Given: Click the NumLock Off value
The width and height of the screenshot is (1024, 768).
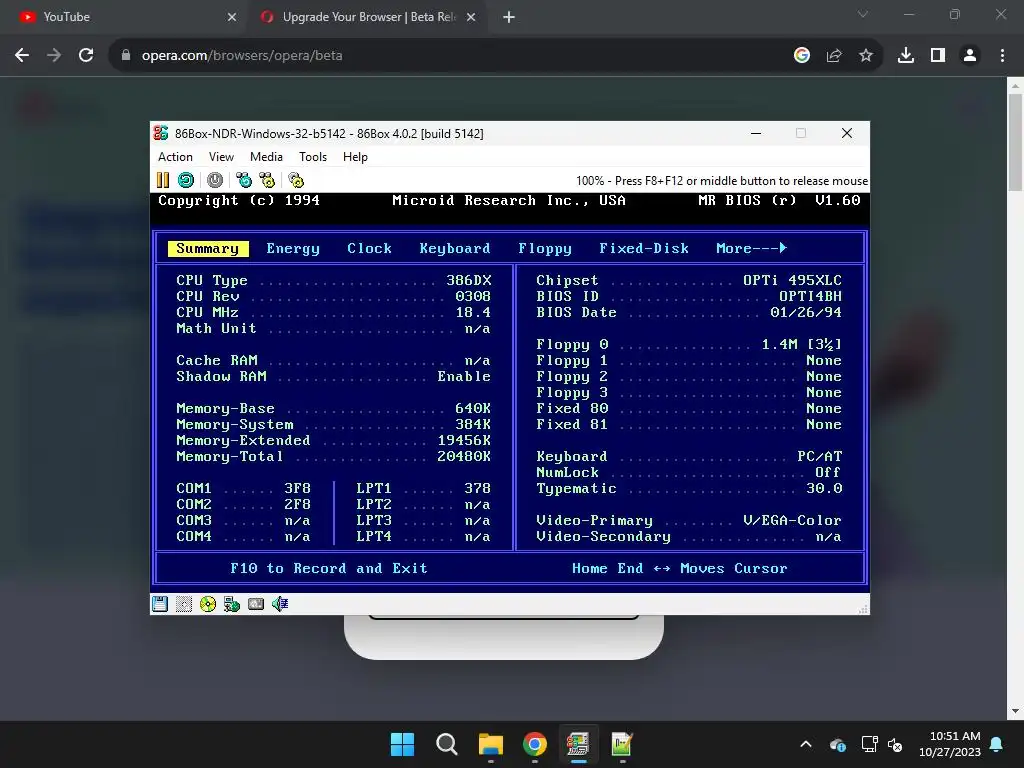Looking at the screenshot, I should click(x=828, y=472).
